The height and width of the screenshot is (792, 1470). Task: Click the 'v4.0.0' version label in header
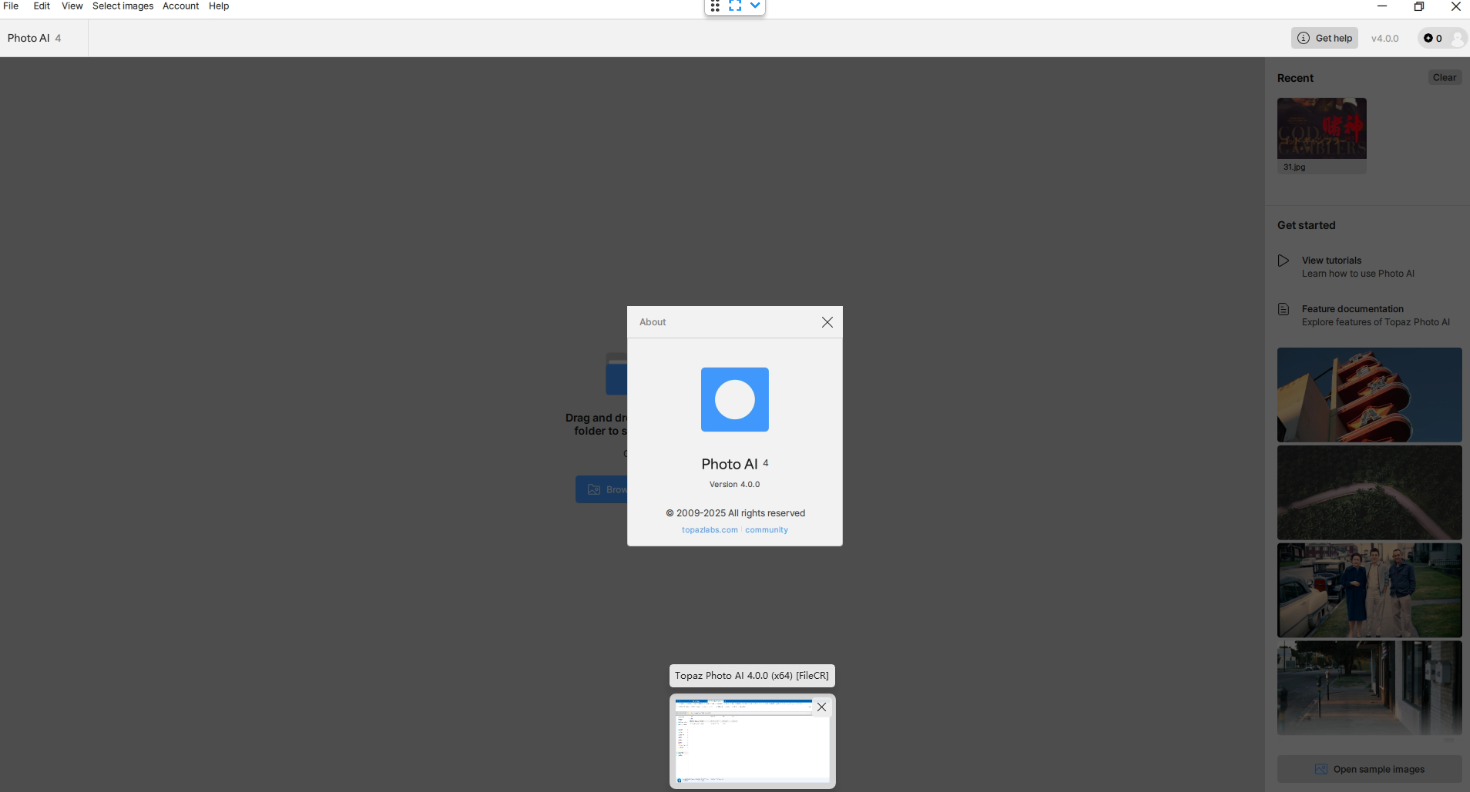coord(1385,38)
